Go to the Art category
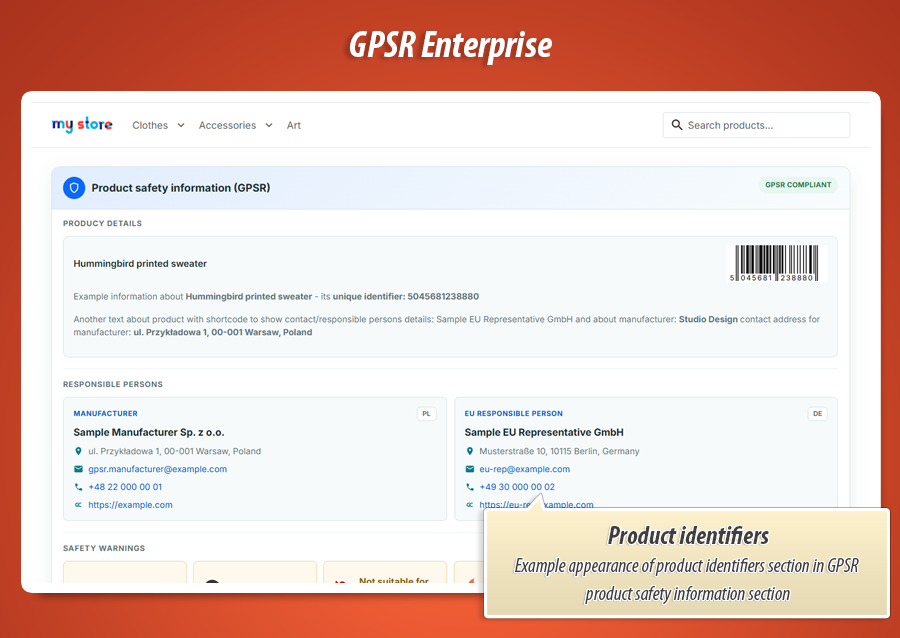The height and width of the screenshot is (638, 900). click(x=294, y=125)
